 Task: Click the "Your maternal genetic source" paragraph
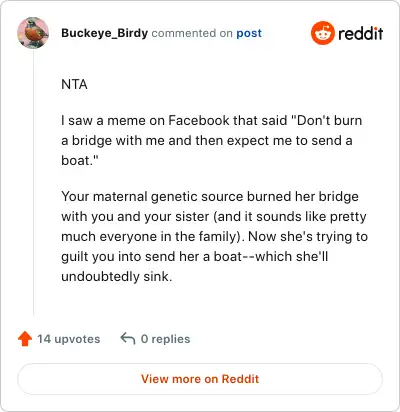(x=214, y=236)
